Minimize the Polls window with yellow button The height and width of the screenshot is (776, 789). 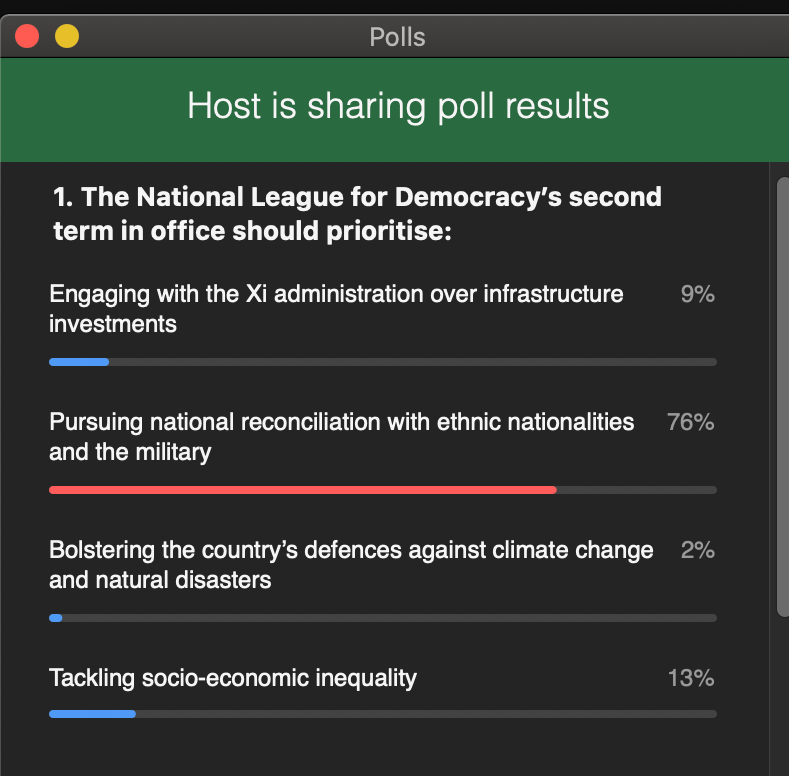pos(67,37)
